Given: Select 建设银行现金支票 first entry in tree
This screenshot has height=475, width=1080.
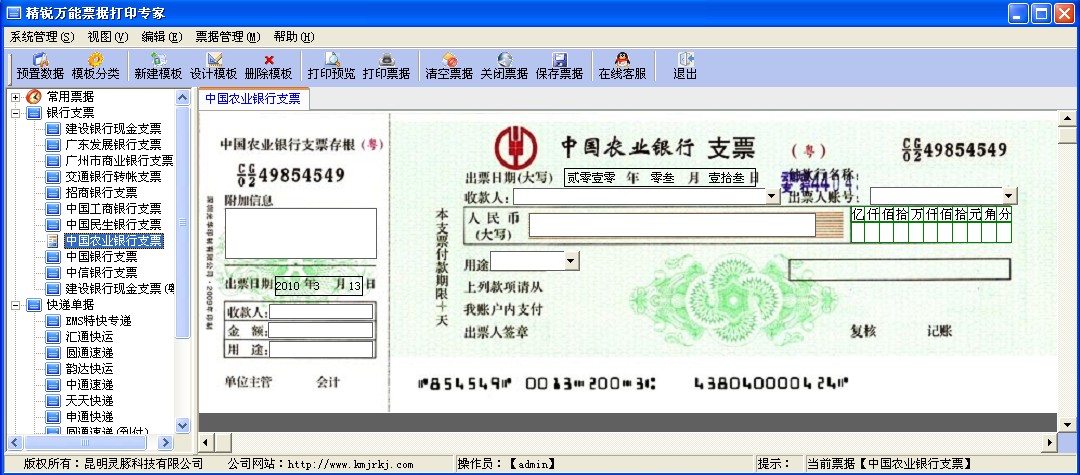Looking at the screenshot, I should [114, 129].
